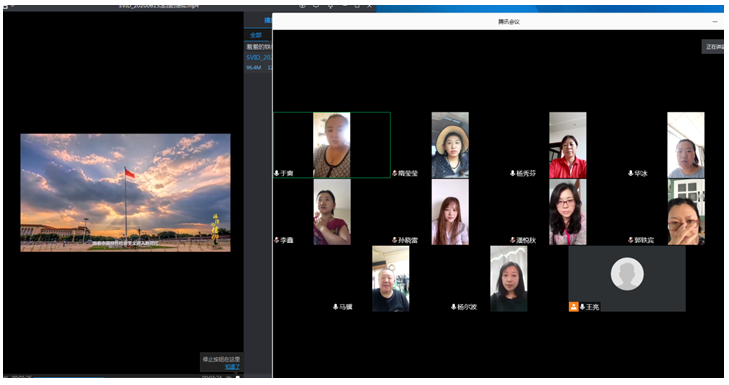Select the green-bordered active speaker video tile

pos(332,145)
